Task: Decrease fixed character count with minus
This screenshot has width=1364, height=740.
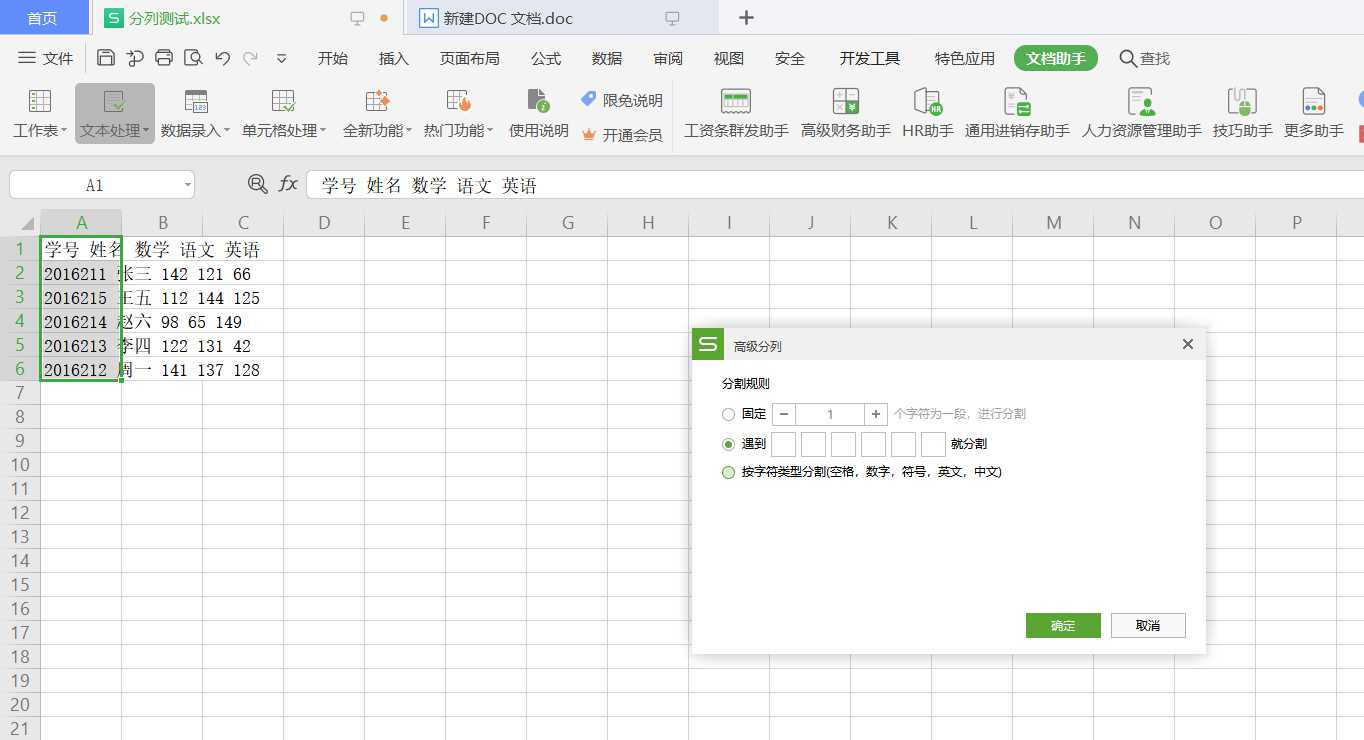Action: pos(784,414)
